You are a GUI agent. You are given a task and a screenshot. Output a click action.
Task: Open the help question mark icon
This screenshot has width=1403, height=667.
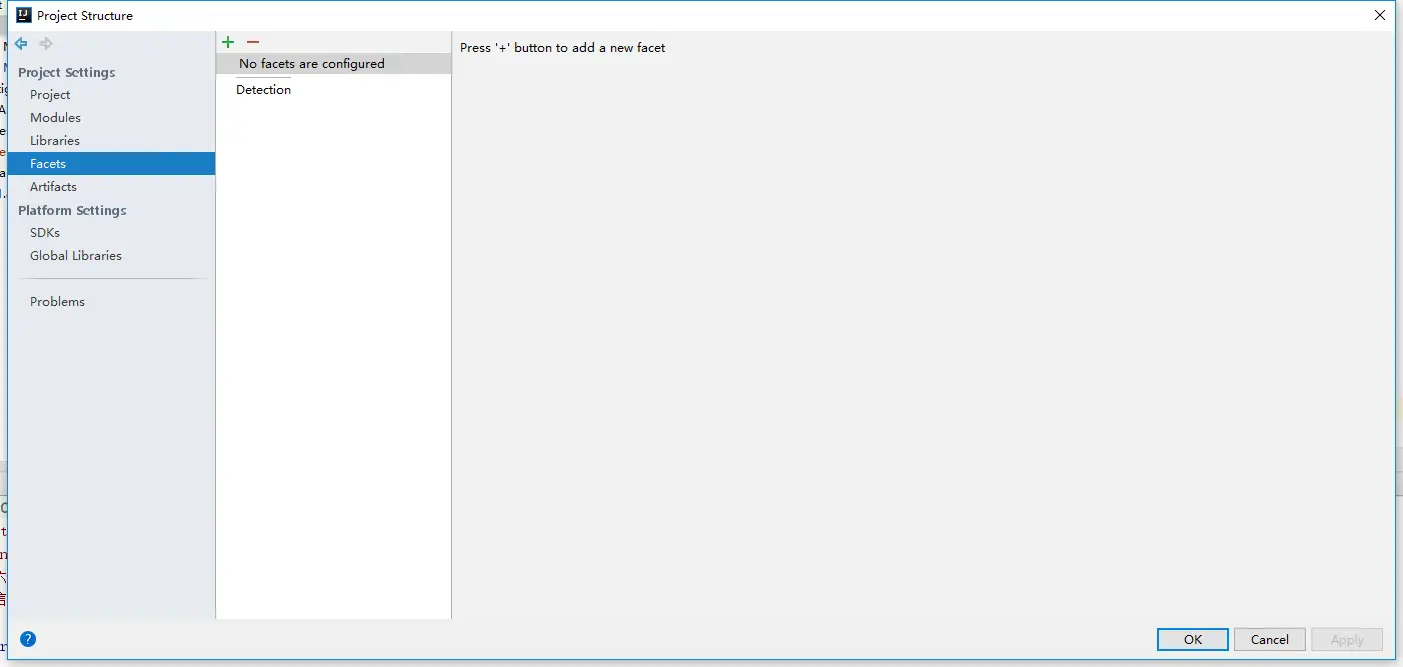(28, 639)
